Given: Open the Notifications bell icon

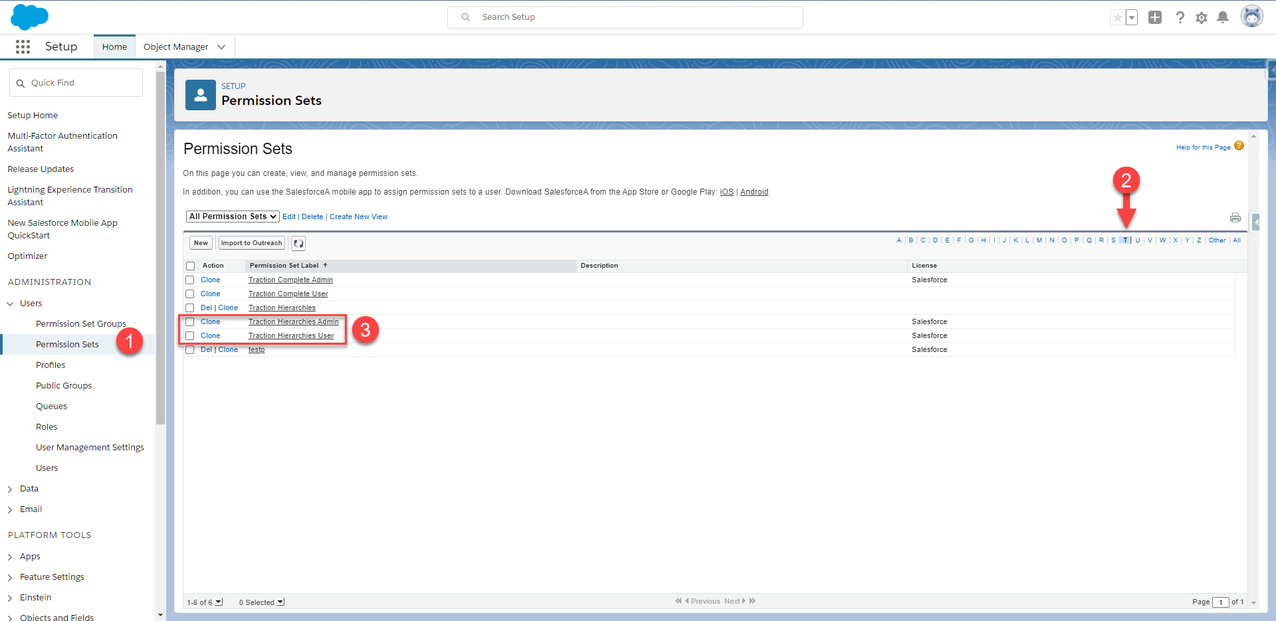Looking at the screenshot, I should coord(1222,17).
